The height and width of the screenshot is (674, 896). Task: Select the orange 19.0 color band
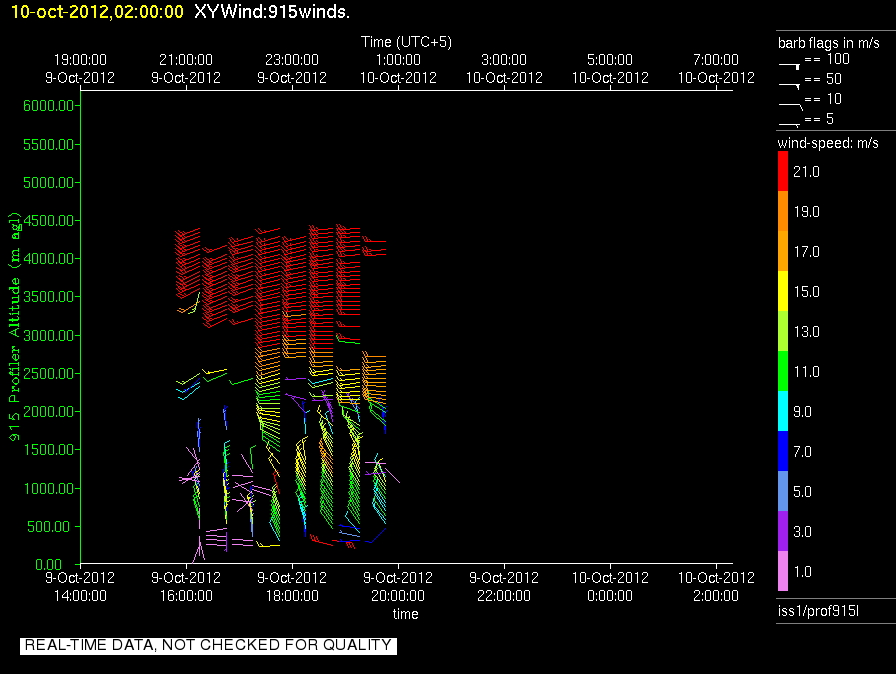click(783, 211)
